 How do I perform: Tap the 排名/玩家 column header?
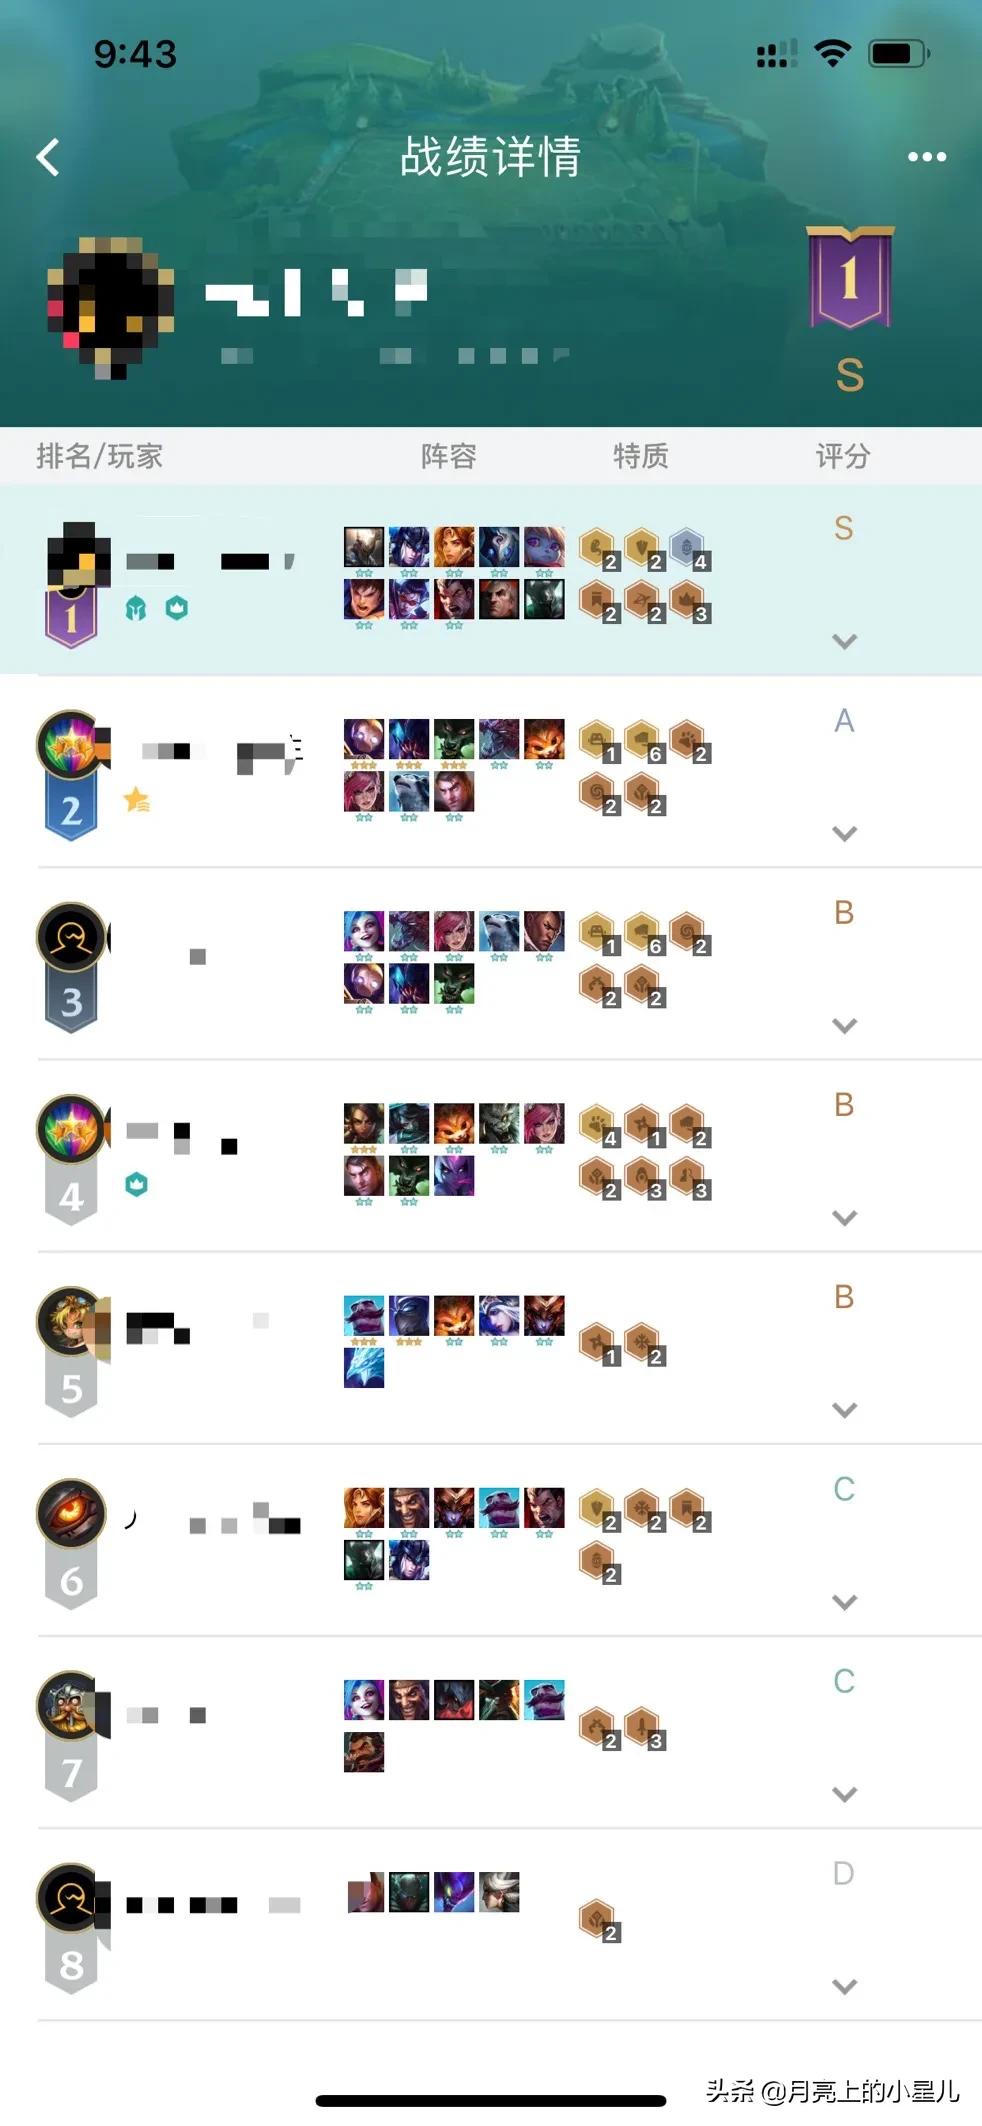[x=99, y=456]
